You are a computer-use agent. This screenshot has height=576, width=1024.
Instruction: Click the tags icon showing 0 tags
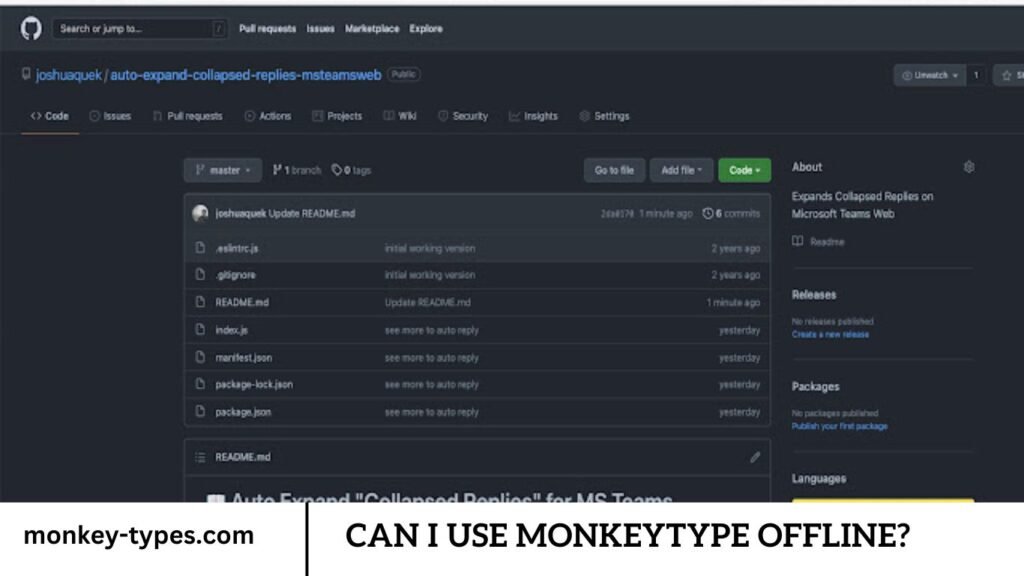coord(337,170)
